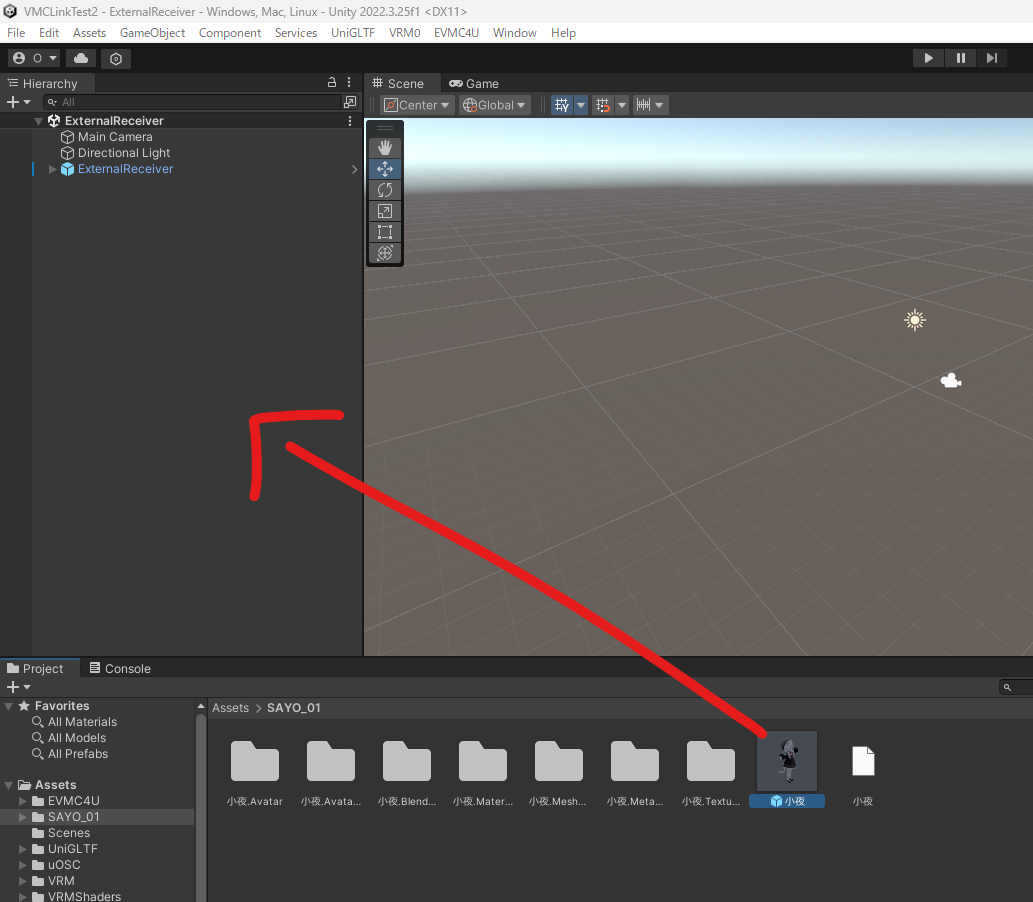Select the Hand tool in the Scene view
Screen dimensions: 1033x902
tap(385, 147)
